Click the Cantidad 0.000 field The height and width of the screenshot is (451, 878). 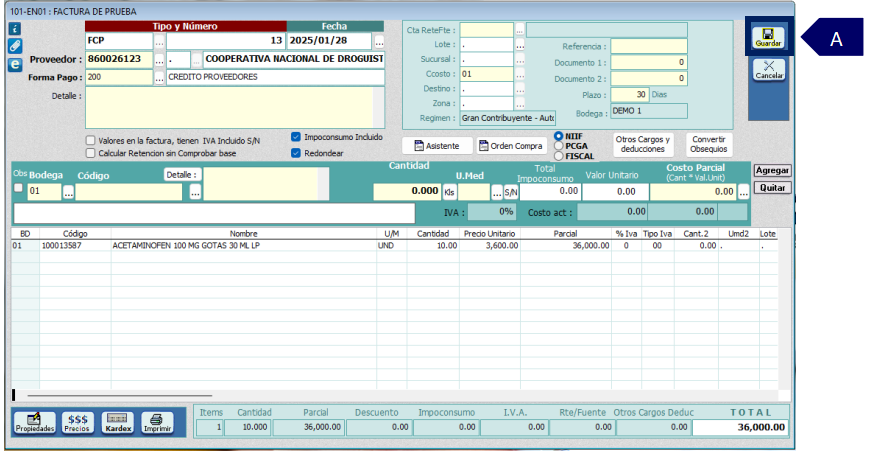[x=407, y=191]
